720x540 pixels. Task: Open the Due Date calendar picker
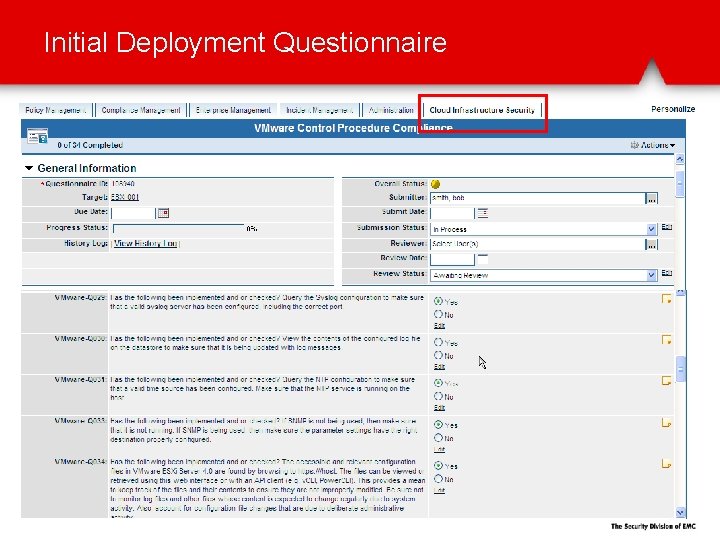[163, 213]
